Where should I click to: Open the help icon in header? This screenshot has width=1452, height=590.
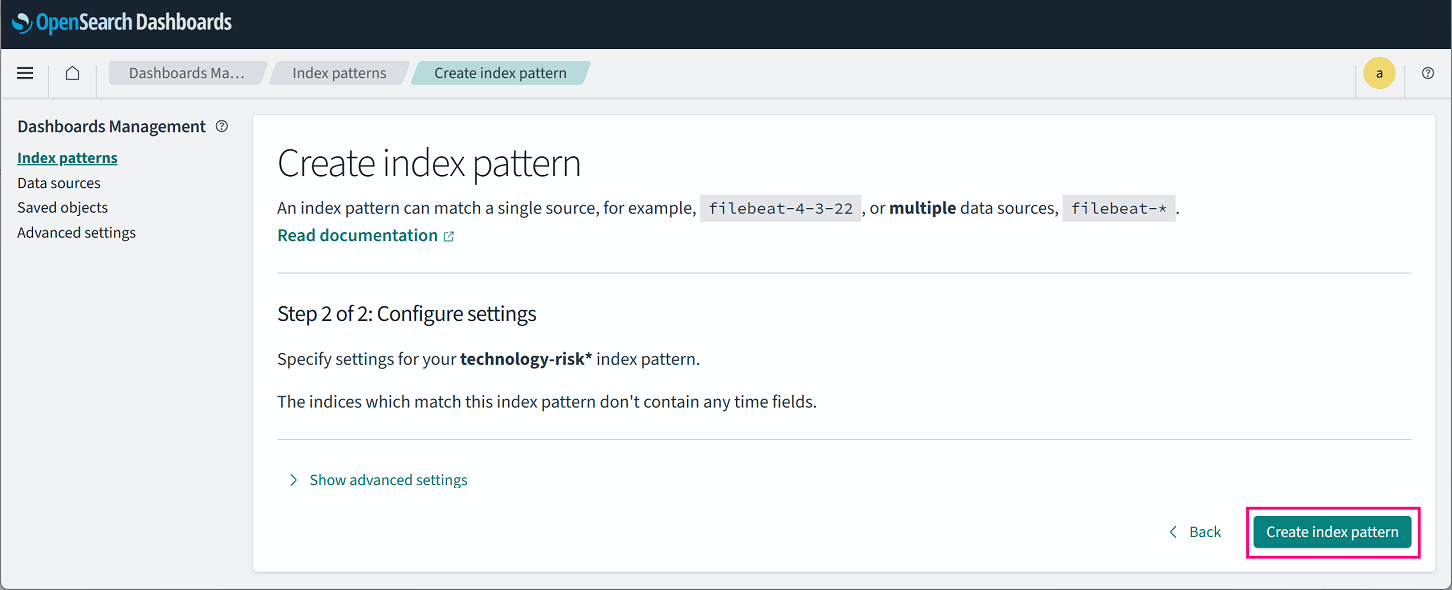(1427, 73)
